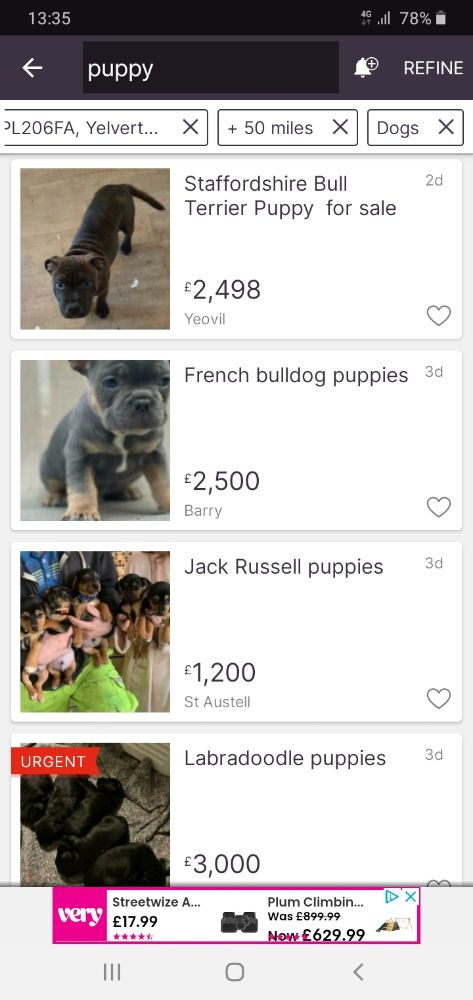This screenshot has height=1000, width=473.
Task: Tap the back arrow in search header
Action: (32, 68)
